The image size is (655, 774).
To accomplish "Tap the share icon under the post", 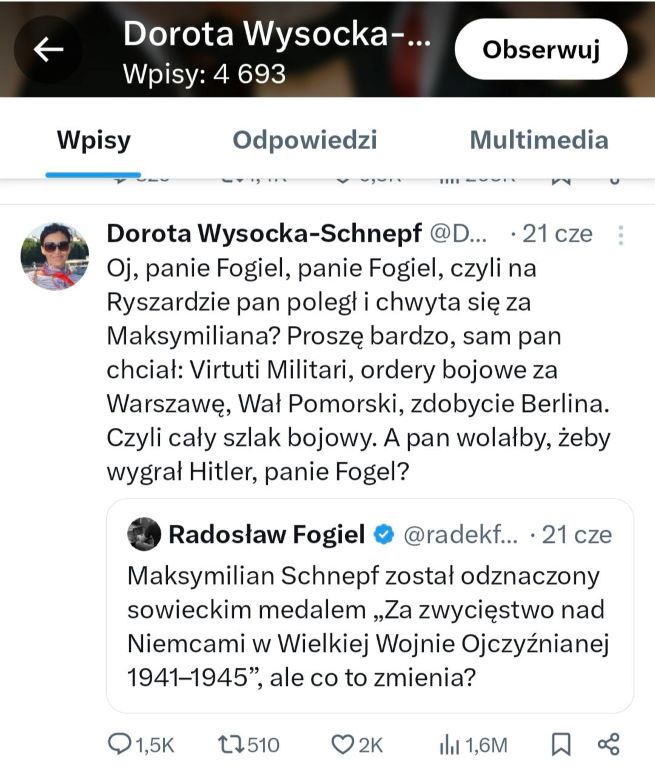I will [x=608, y=744].
